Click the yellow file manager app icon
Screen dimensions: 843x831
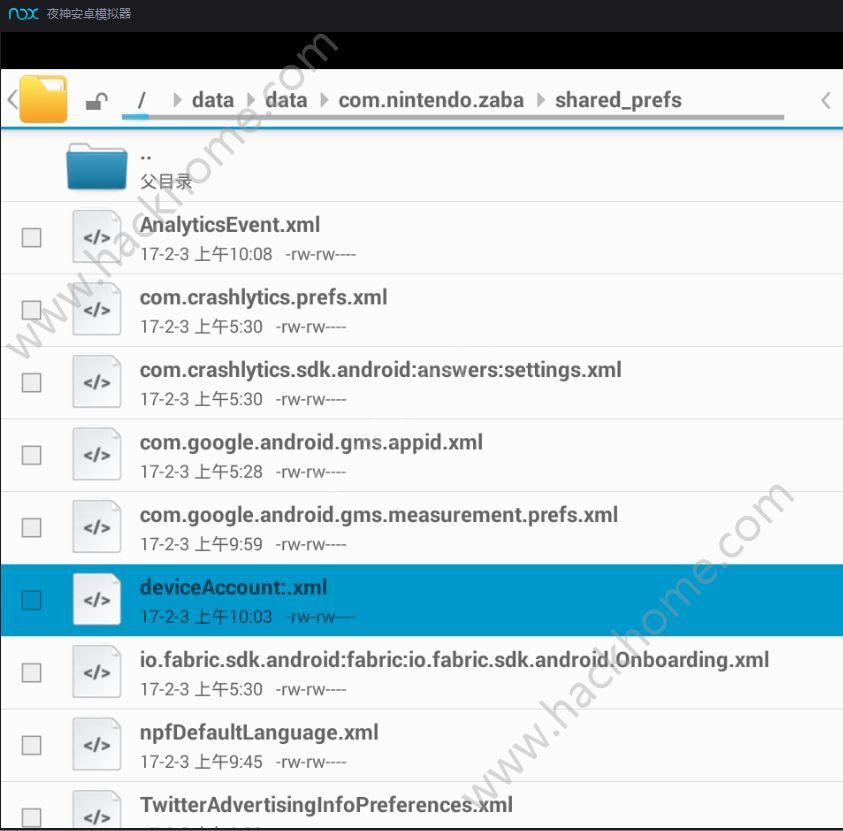(x=43, y=99)
